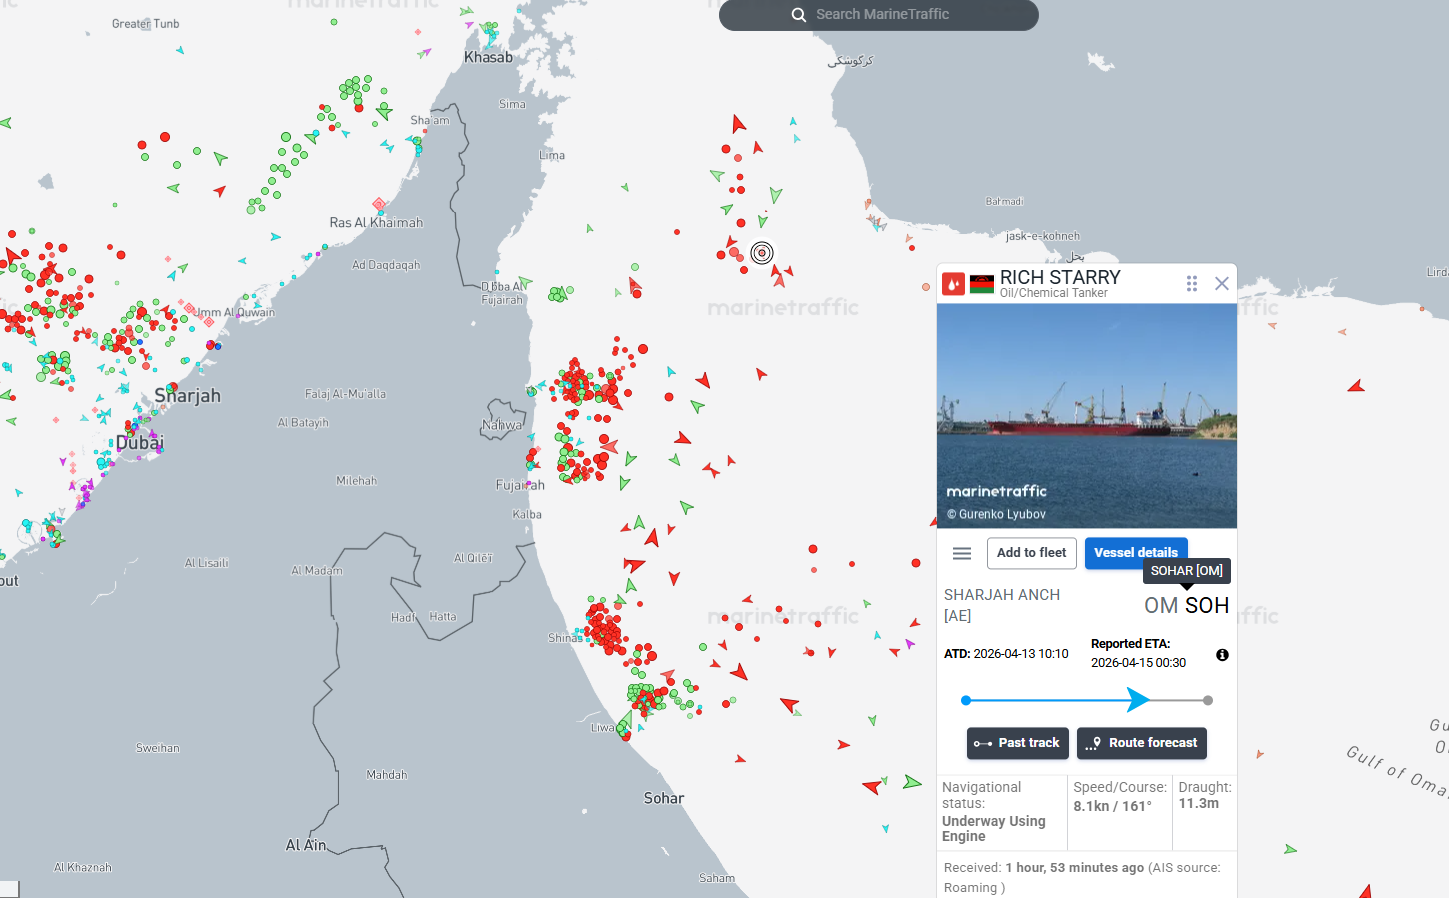Show the Past track of the vessel

(1018, 743)
